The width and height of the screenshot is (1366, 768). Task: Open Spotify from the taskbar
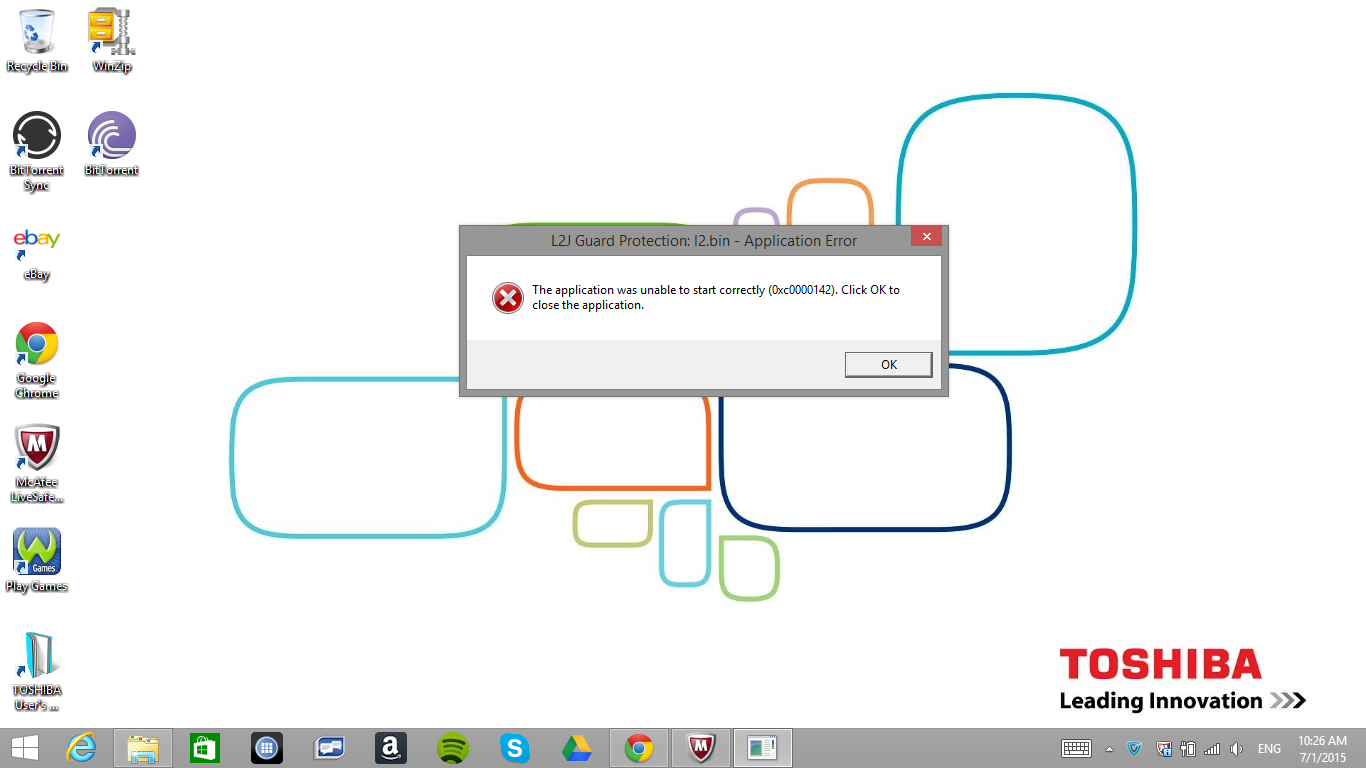coord(453,748)
